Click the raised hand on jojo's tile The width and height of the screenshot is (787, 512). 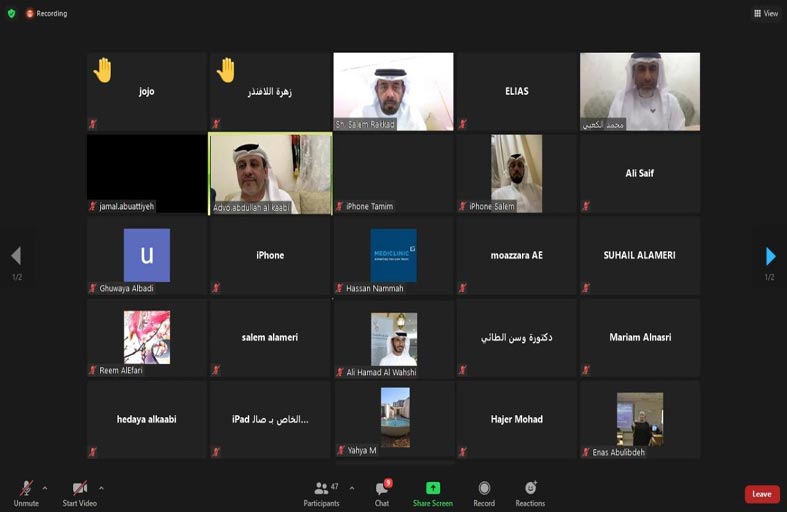click(102, 70)
